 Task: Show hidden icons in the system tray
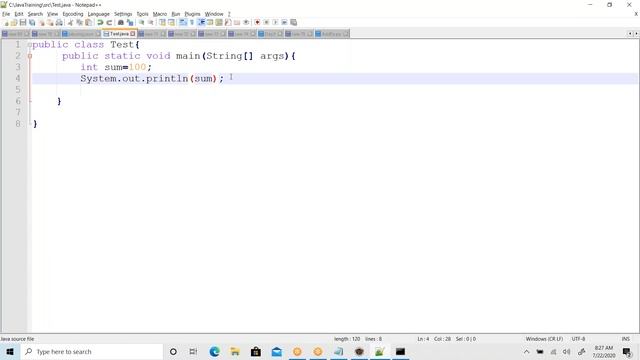pos(527,352)
